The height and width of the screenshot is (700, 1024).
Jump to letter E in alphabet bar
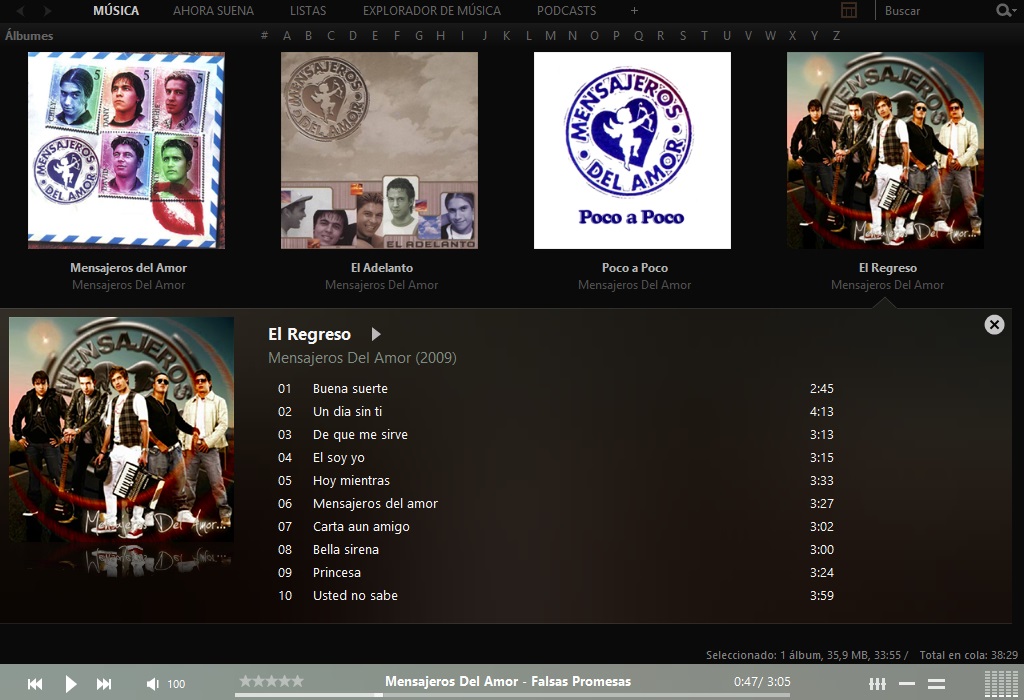[375, 35]
